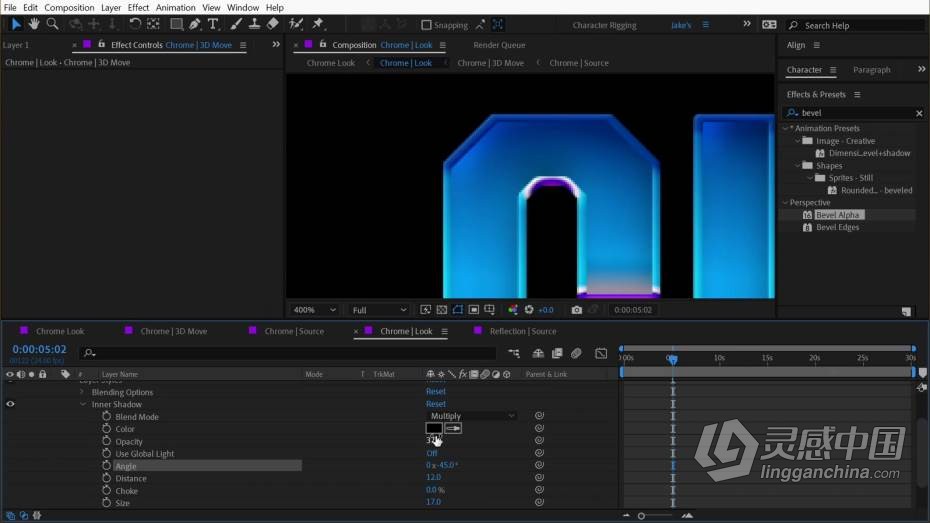Clear the bevel search field
930x523 pixels.
click(x=919, y=113)
